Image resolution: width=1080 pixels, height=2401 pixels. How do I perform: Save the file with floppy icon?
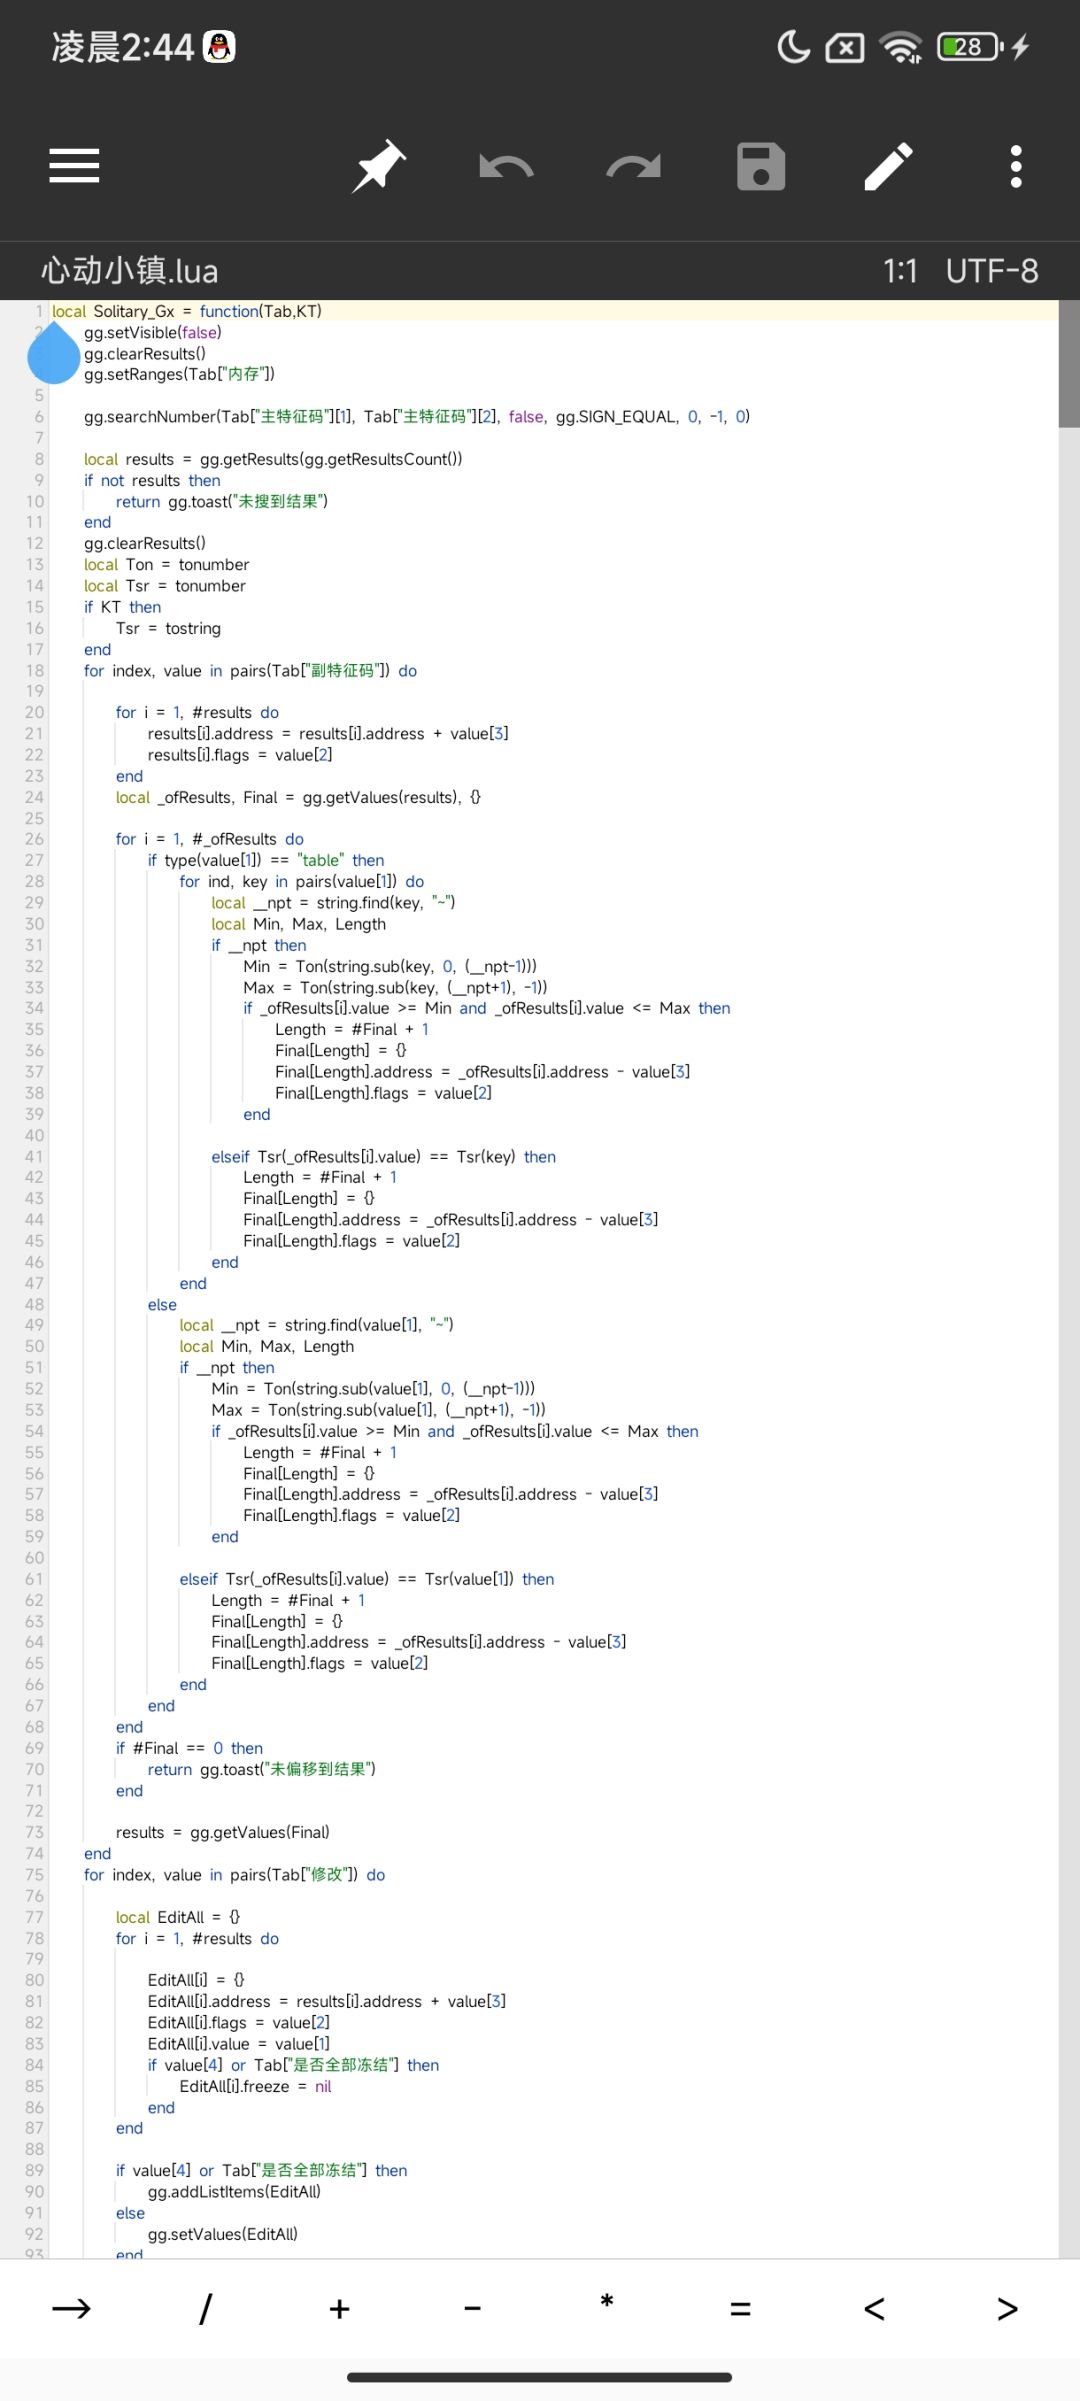[761, 166]
